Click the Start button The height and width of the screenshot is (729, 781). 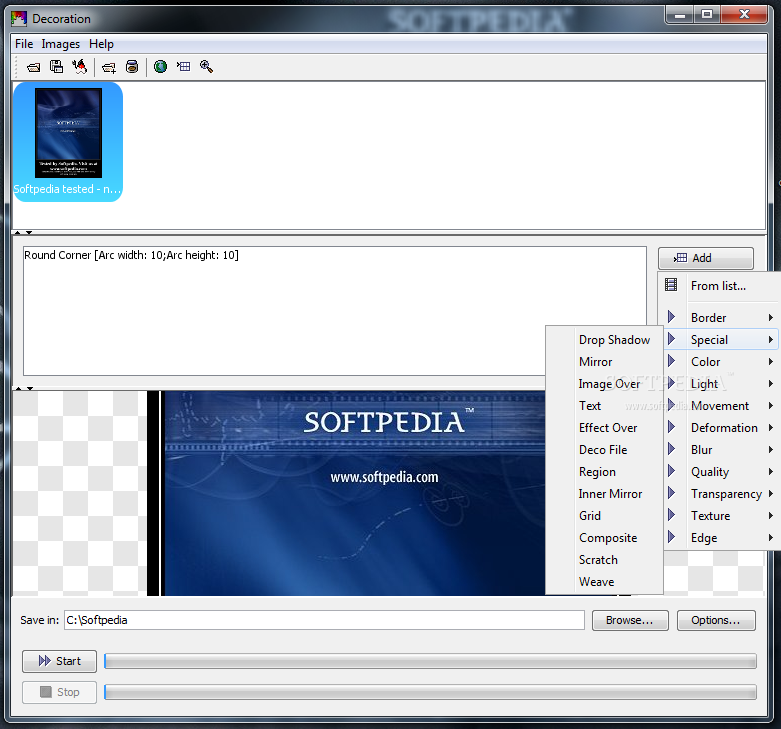tap(59, 661)
